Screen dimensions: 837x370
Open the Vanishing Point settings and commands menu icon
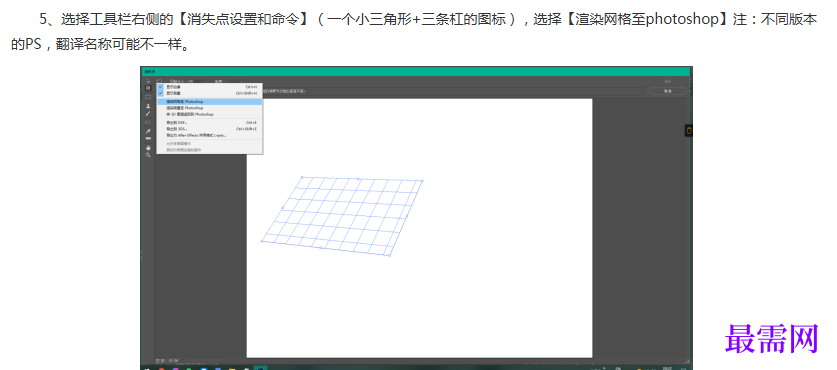(x=160, y=81)
